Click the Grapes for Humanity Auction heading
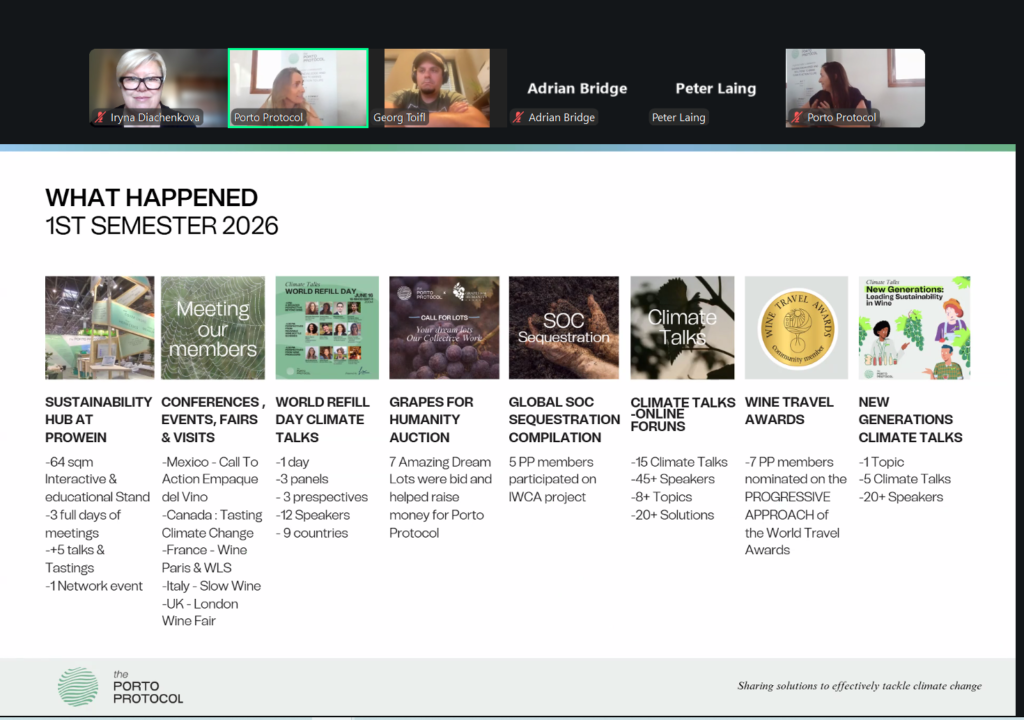Screen dimensions: 1024x720 tap(431, 419)
